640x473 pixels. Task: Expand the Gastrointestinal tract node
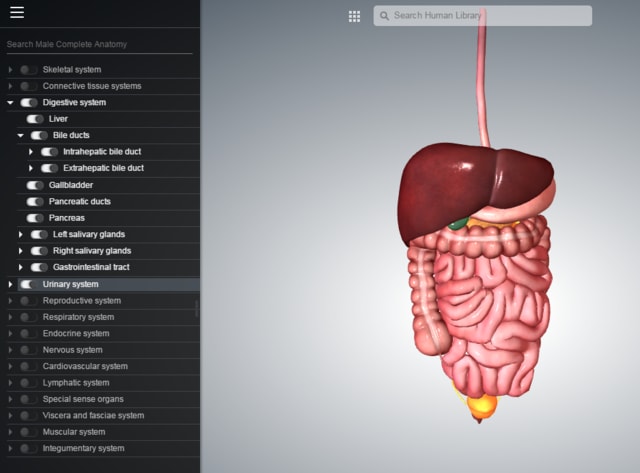pyautogui.click(x=20, y=267)
